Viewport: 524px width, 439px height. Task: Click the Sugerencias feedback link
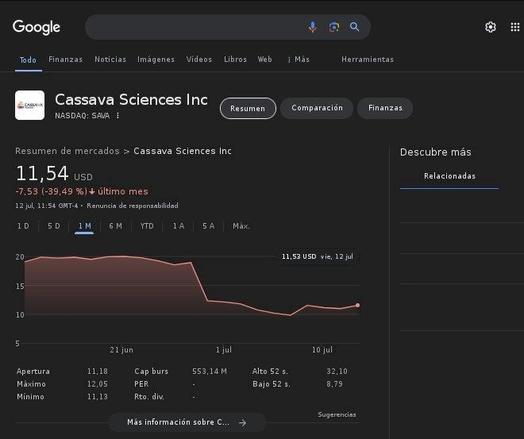coord(337,415)
